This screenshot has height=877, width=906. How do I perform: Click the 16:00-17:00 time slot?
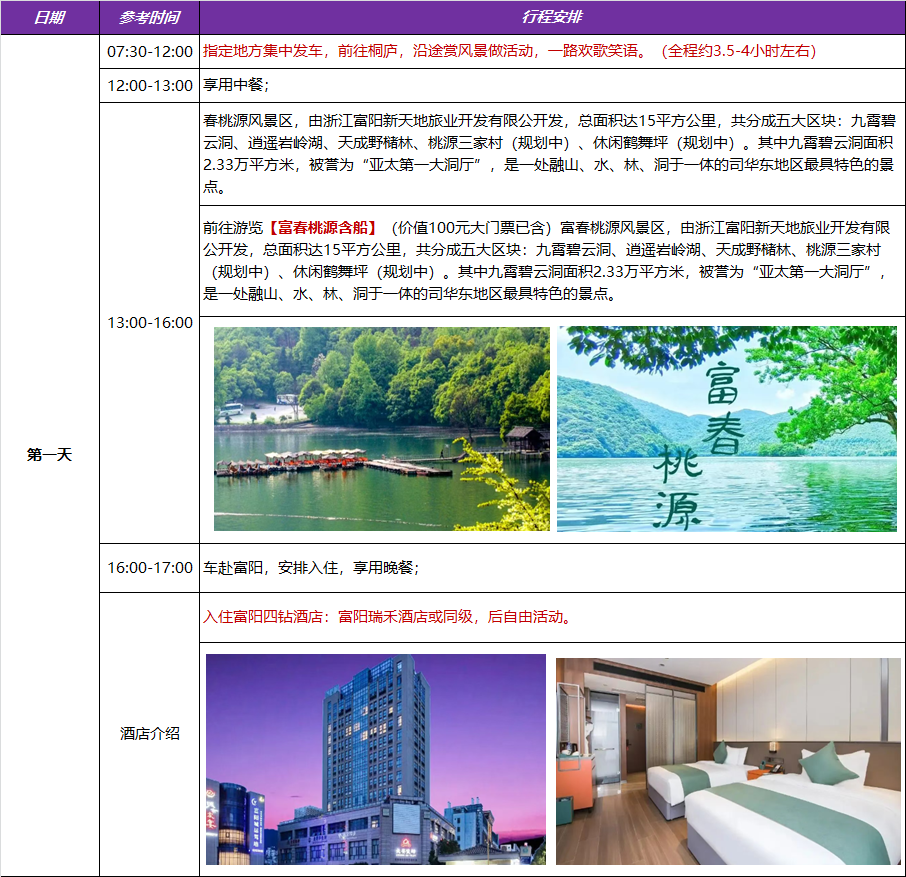pyautogui.click(x=149, y=568)
